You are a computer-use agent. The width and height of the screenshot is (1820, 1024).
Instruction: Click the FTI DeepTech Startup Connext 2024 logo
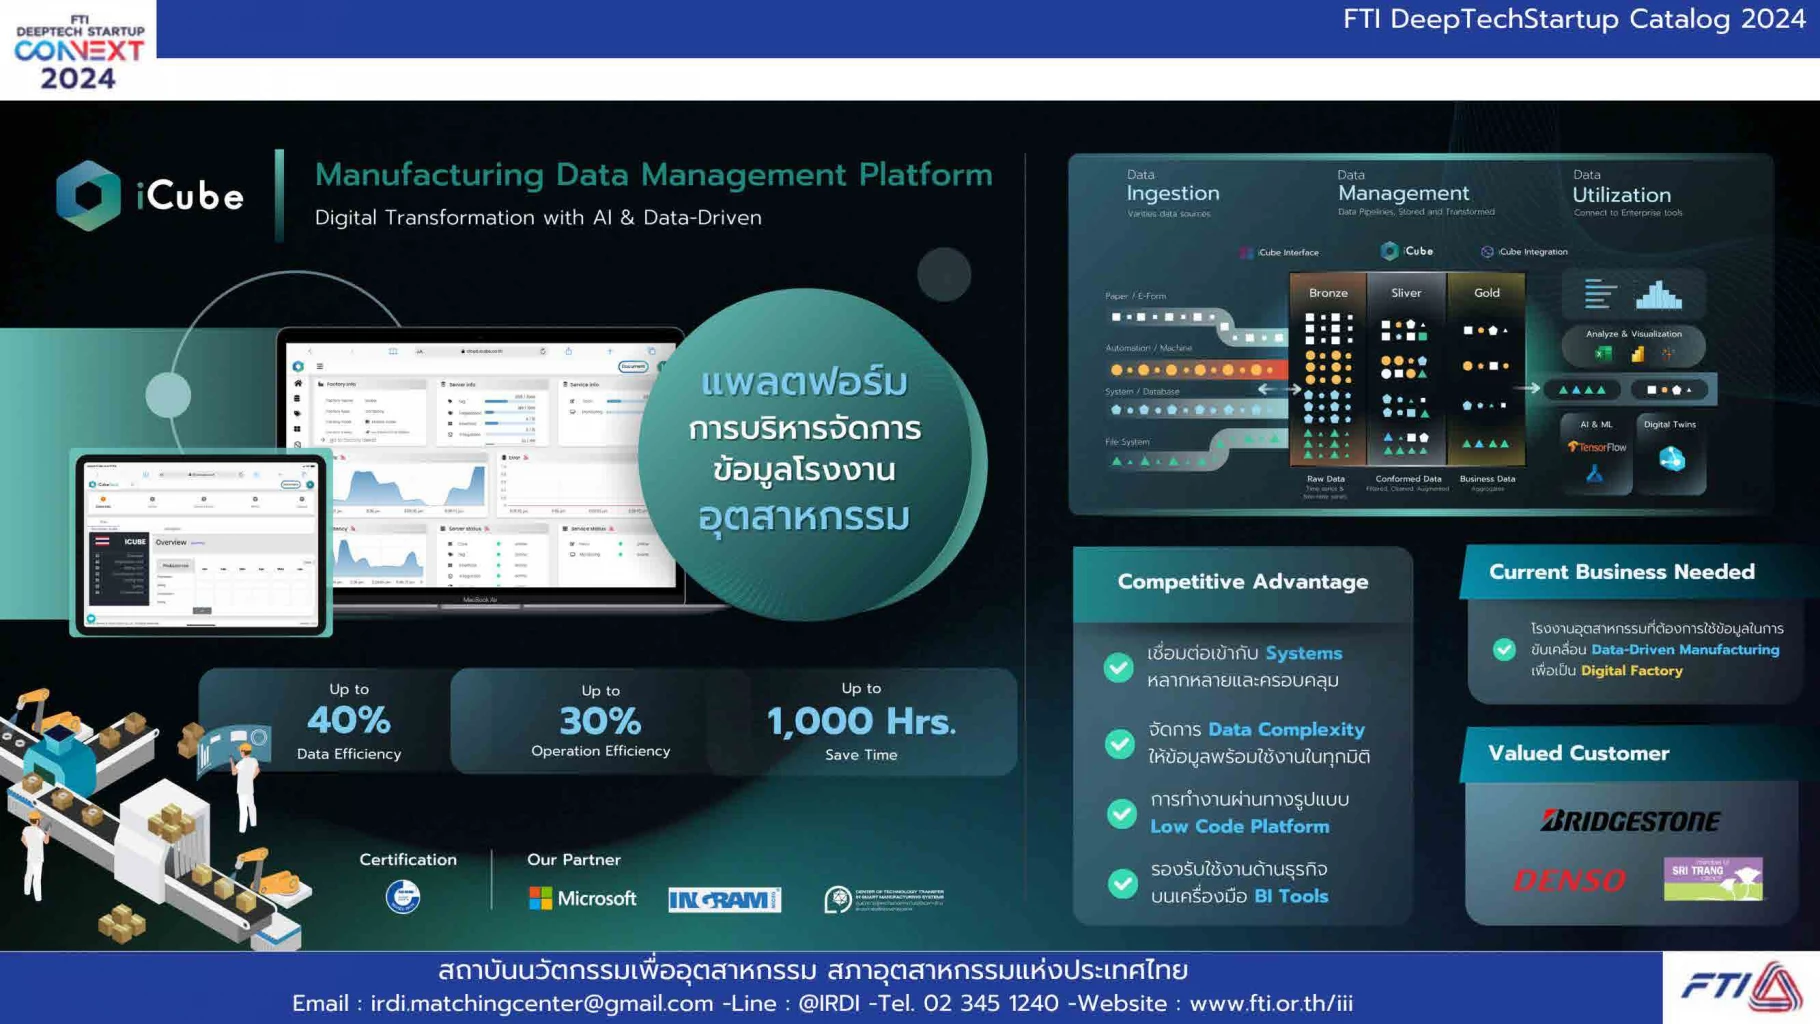[x=78, y=51]
